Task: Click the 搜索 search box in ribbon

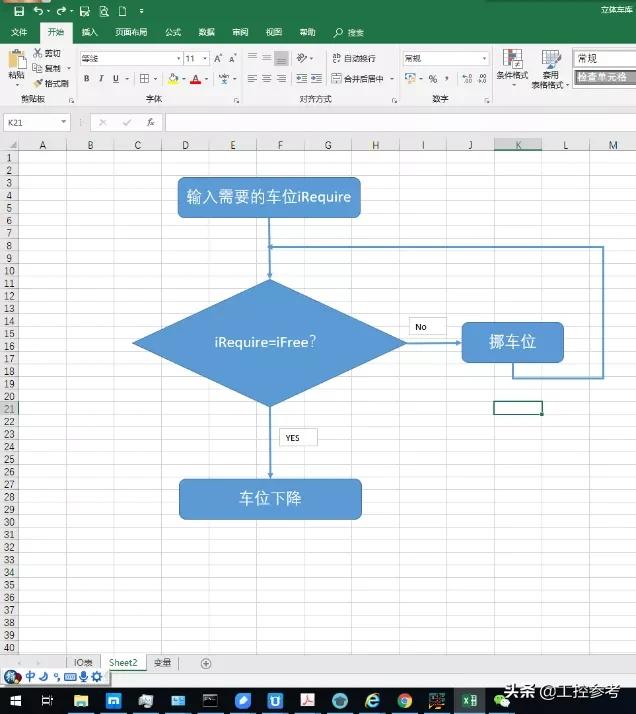Action: pyautogui.click(x=349, y=32)
